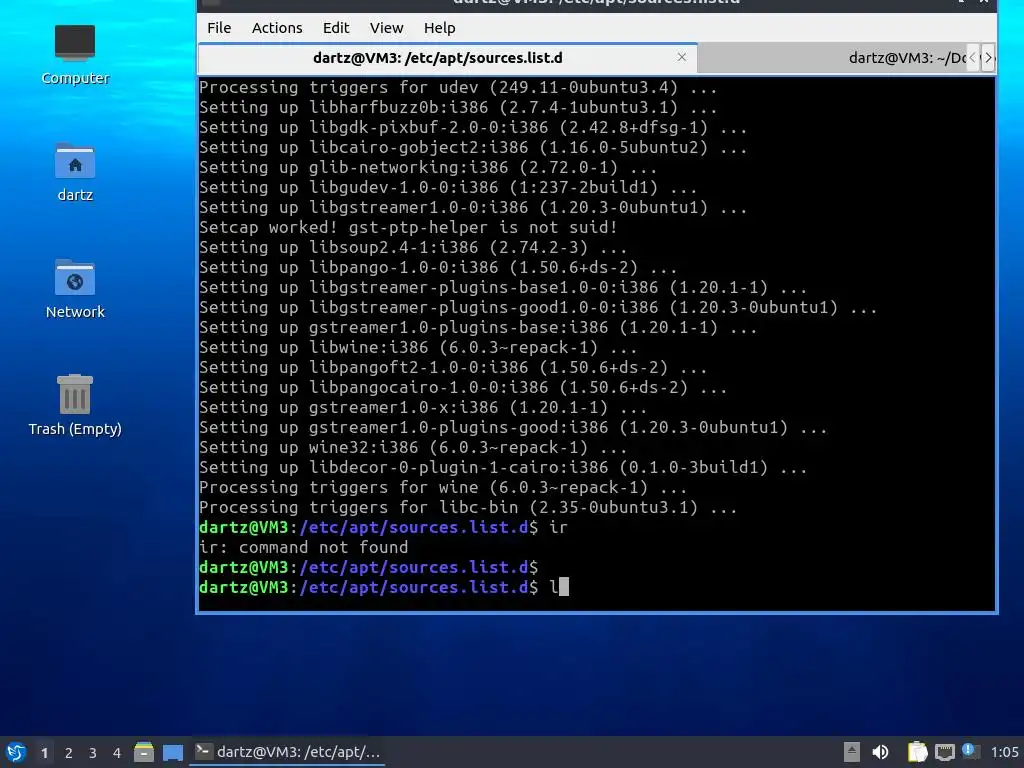Open the update notifier tray icon
Image resolution: width=1024 pixels, height=768 pixels.
point(970,751)
